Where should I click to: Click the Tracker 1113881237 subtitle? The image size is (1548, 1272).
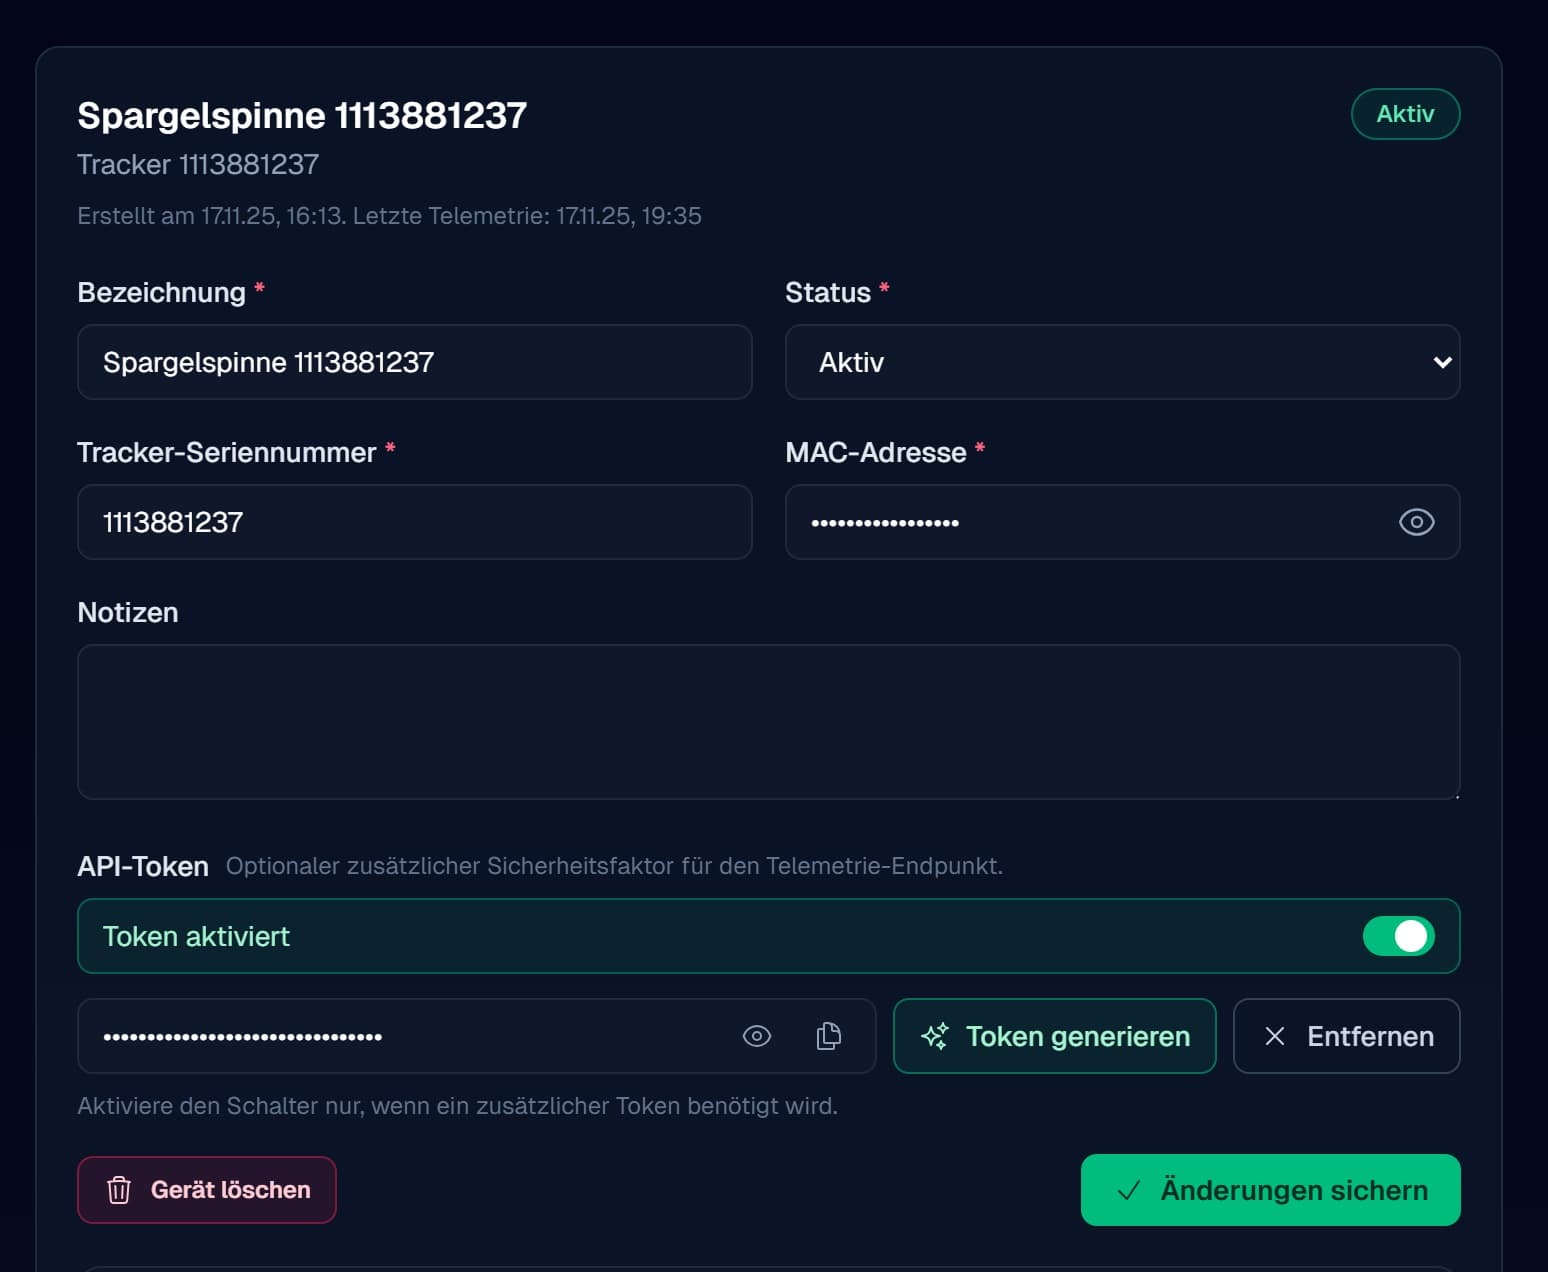pyautogui.click(x=197, y=163)
